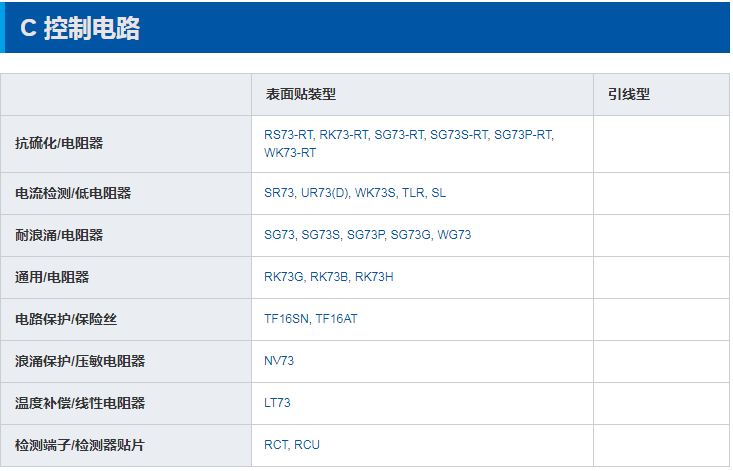Select the WG73 product link

[x=454, y=235]
